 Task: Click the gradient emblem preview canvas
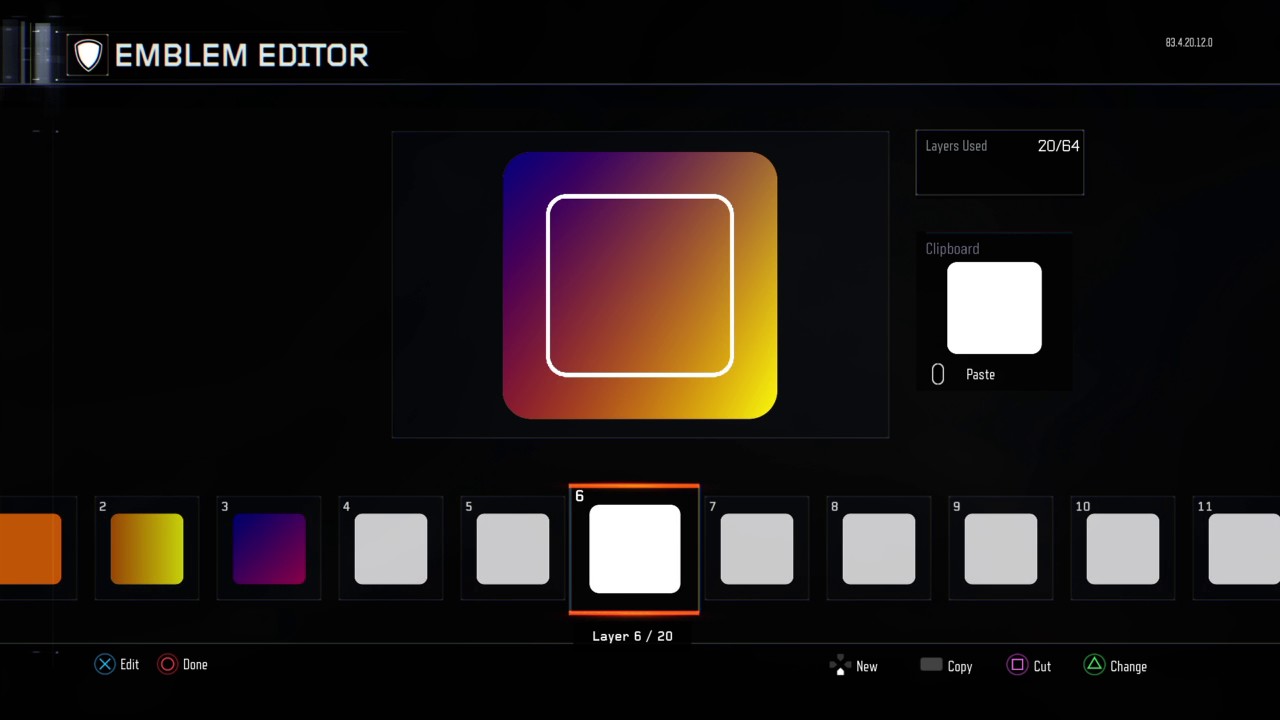pos(640,285)
